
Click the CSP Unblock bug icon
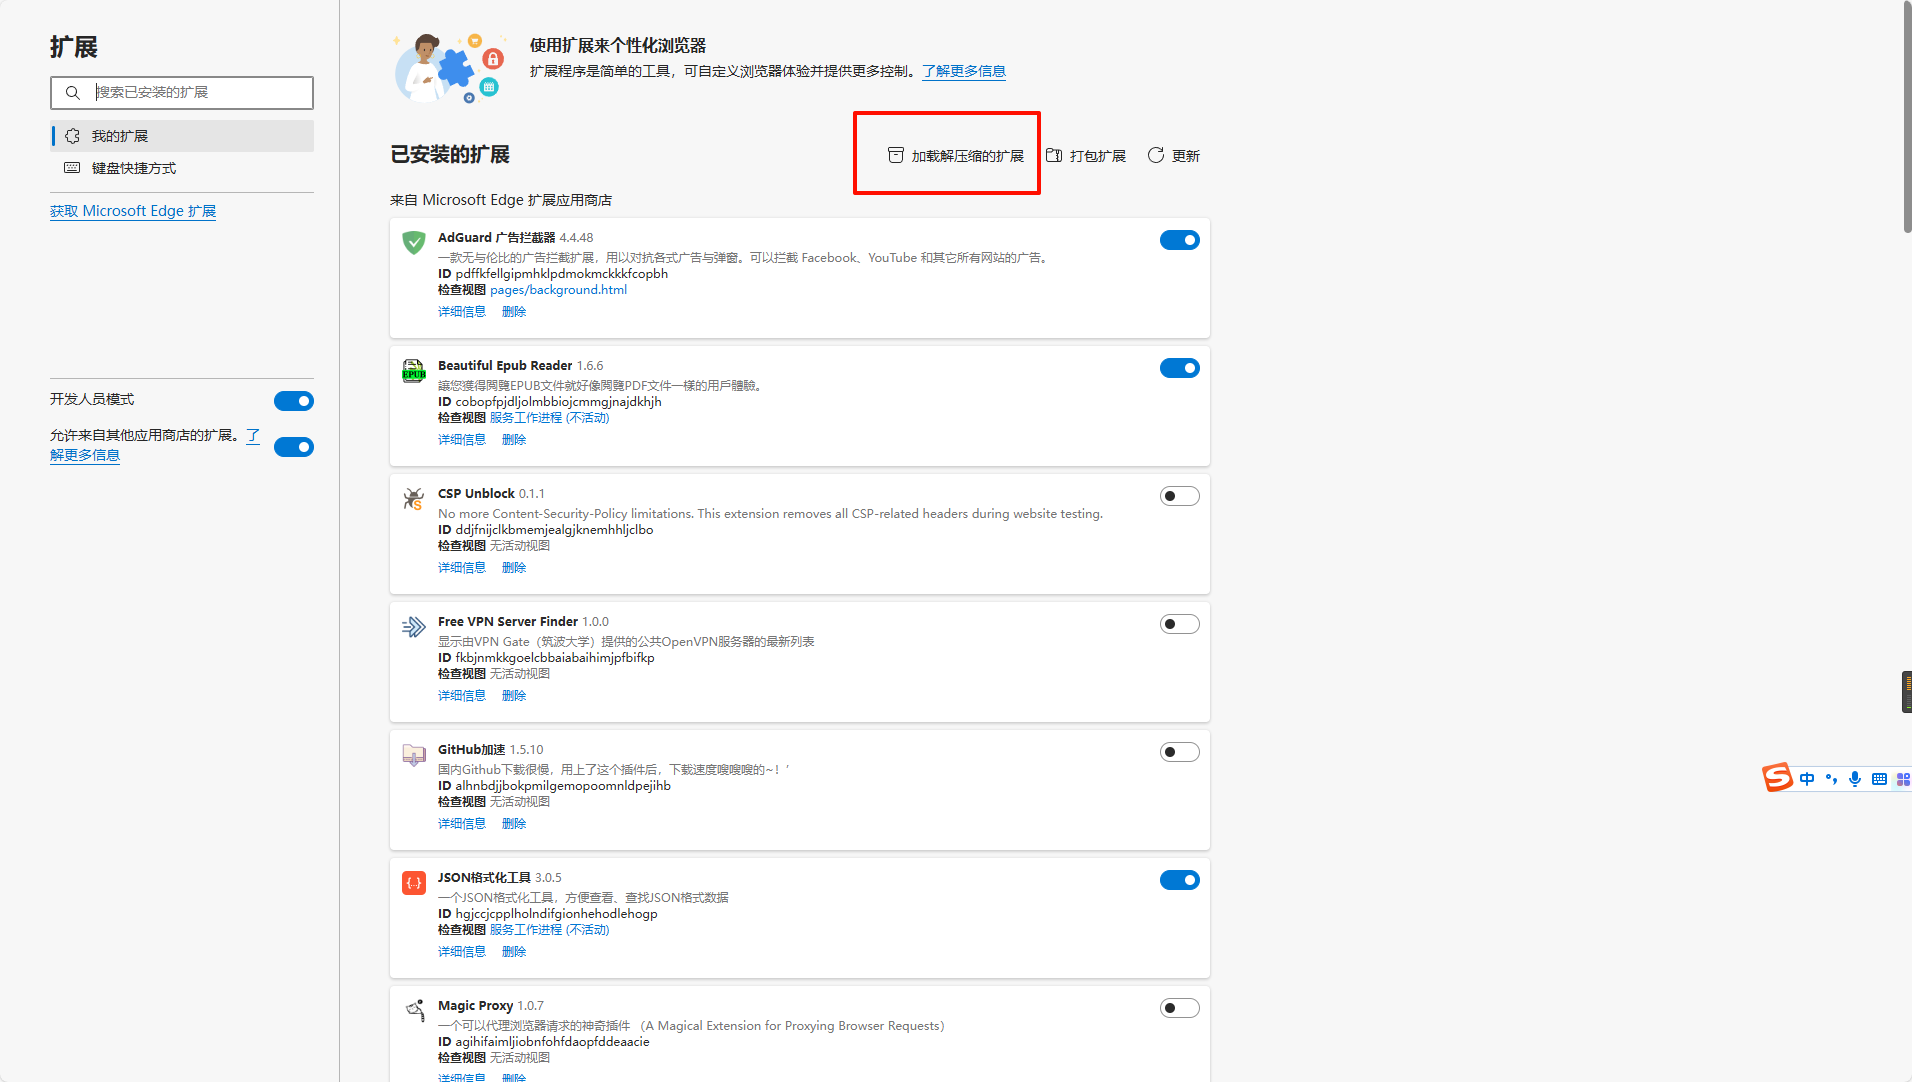click(x=413, y=499)
